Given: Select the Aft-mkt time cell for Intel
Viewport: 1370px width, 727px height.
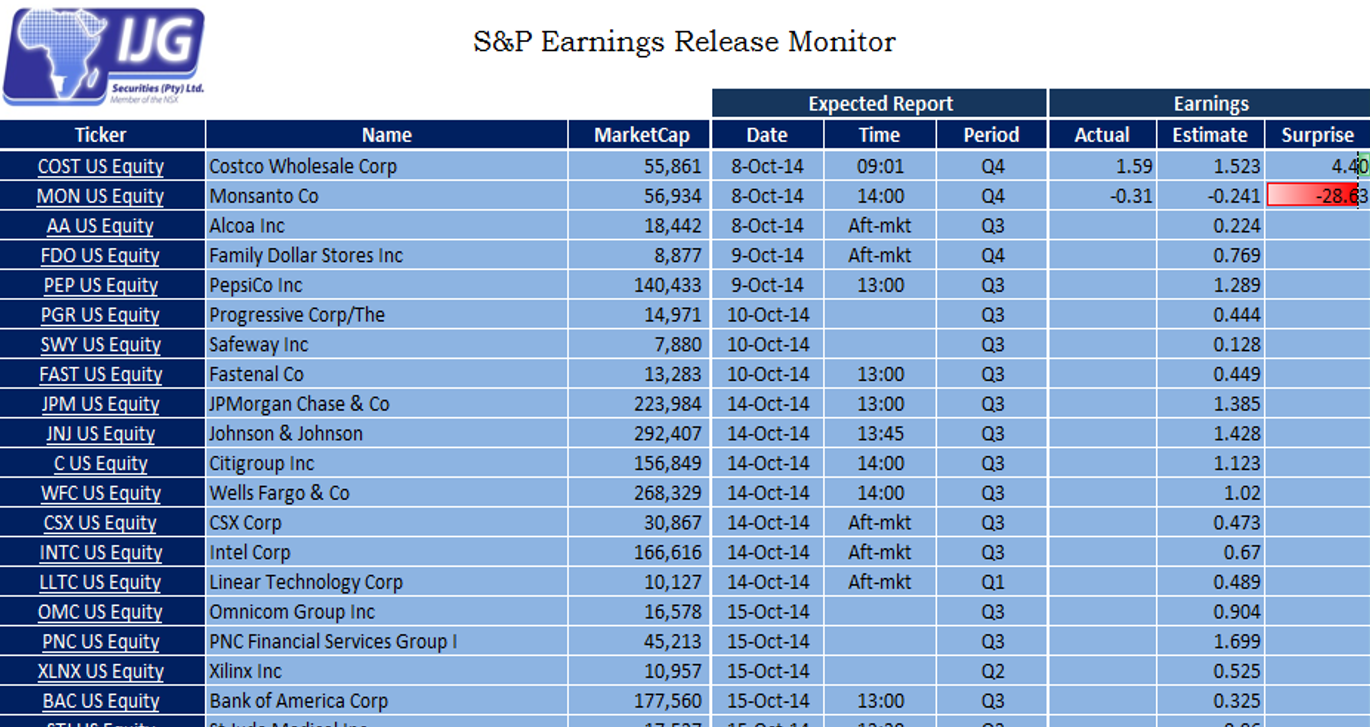Looking at the screenshot, I should [x=879, y=553].
